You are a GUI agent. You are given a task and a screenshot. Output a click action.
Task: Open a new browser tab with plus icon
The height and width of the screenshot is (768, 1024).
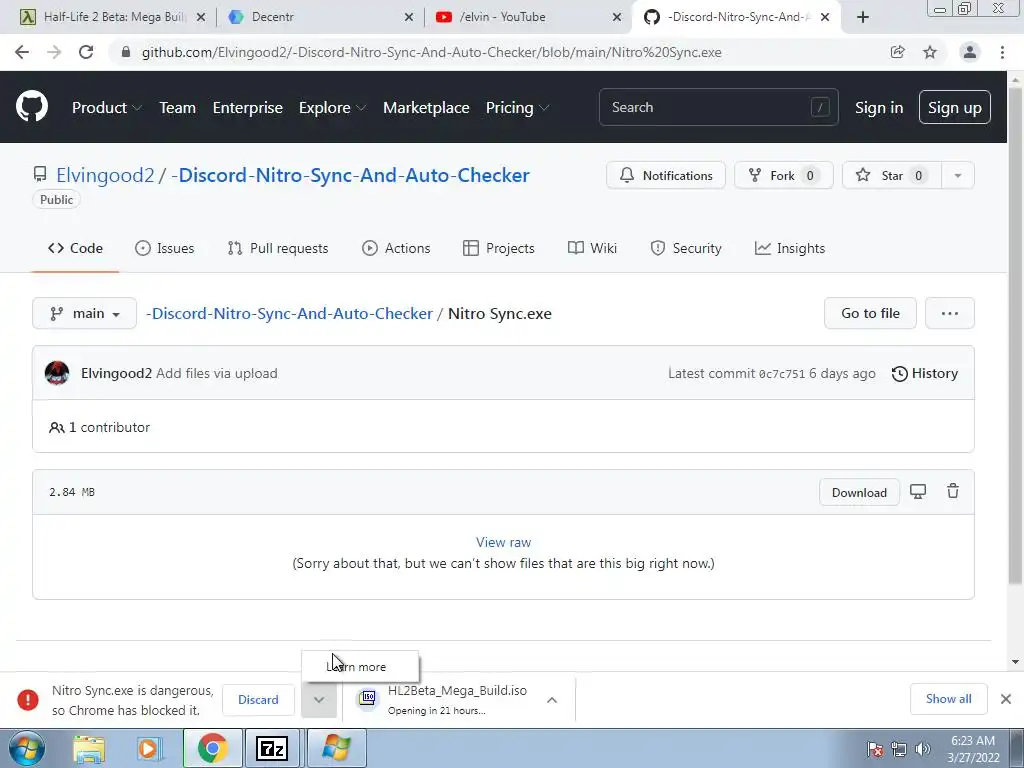pos(863,17)
